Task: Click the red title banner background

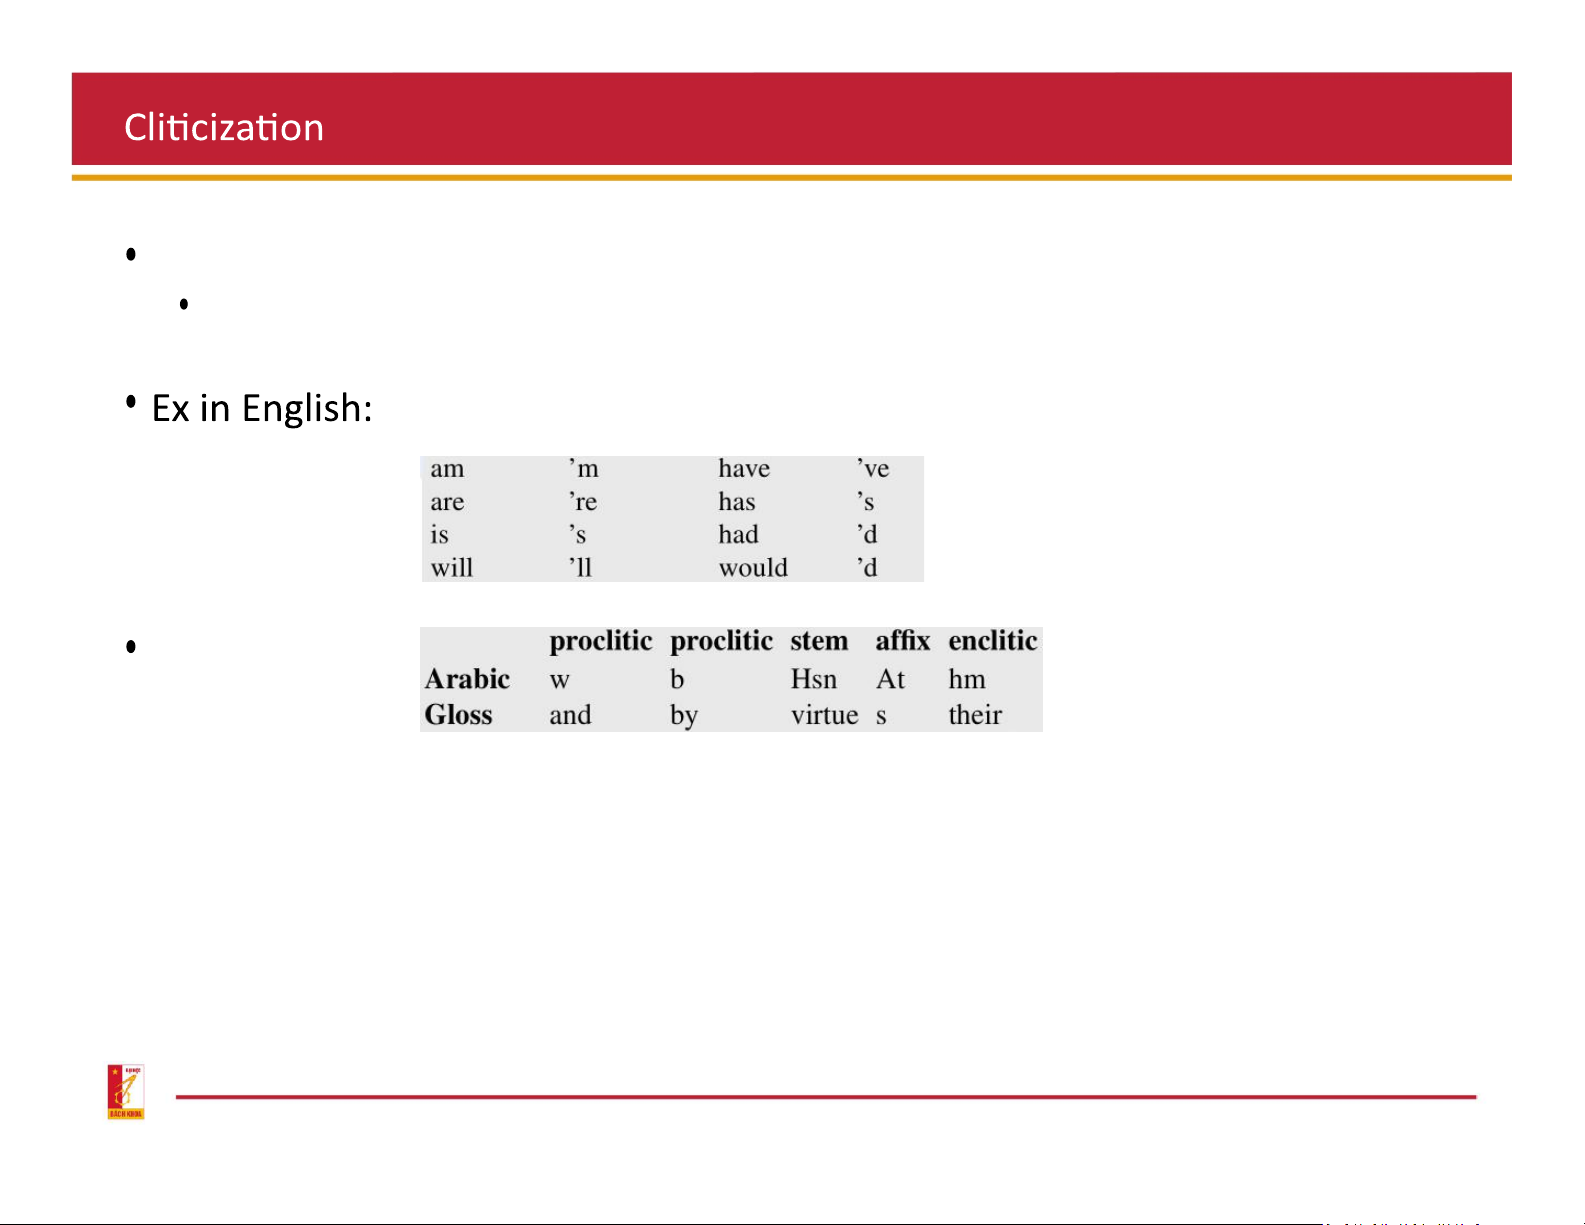Action: [x=900, y=120]
